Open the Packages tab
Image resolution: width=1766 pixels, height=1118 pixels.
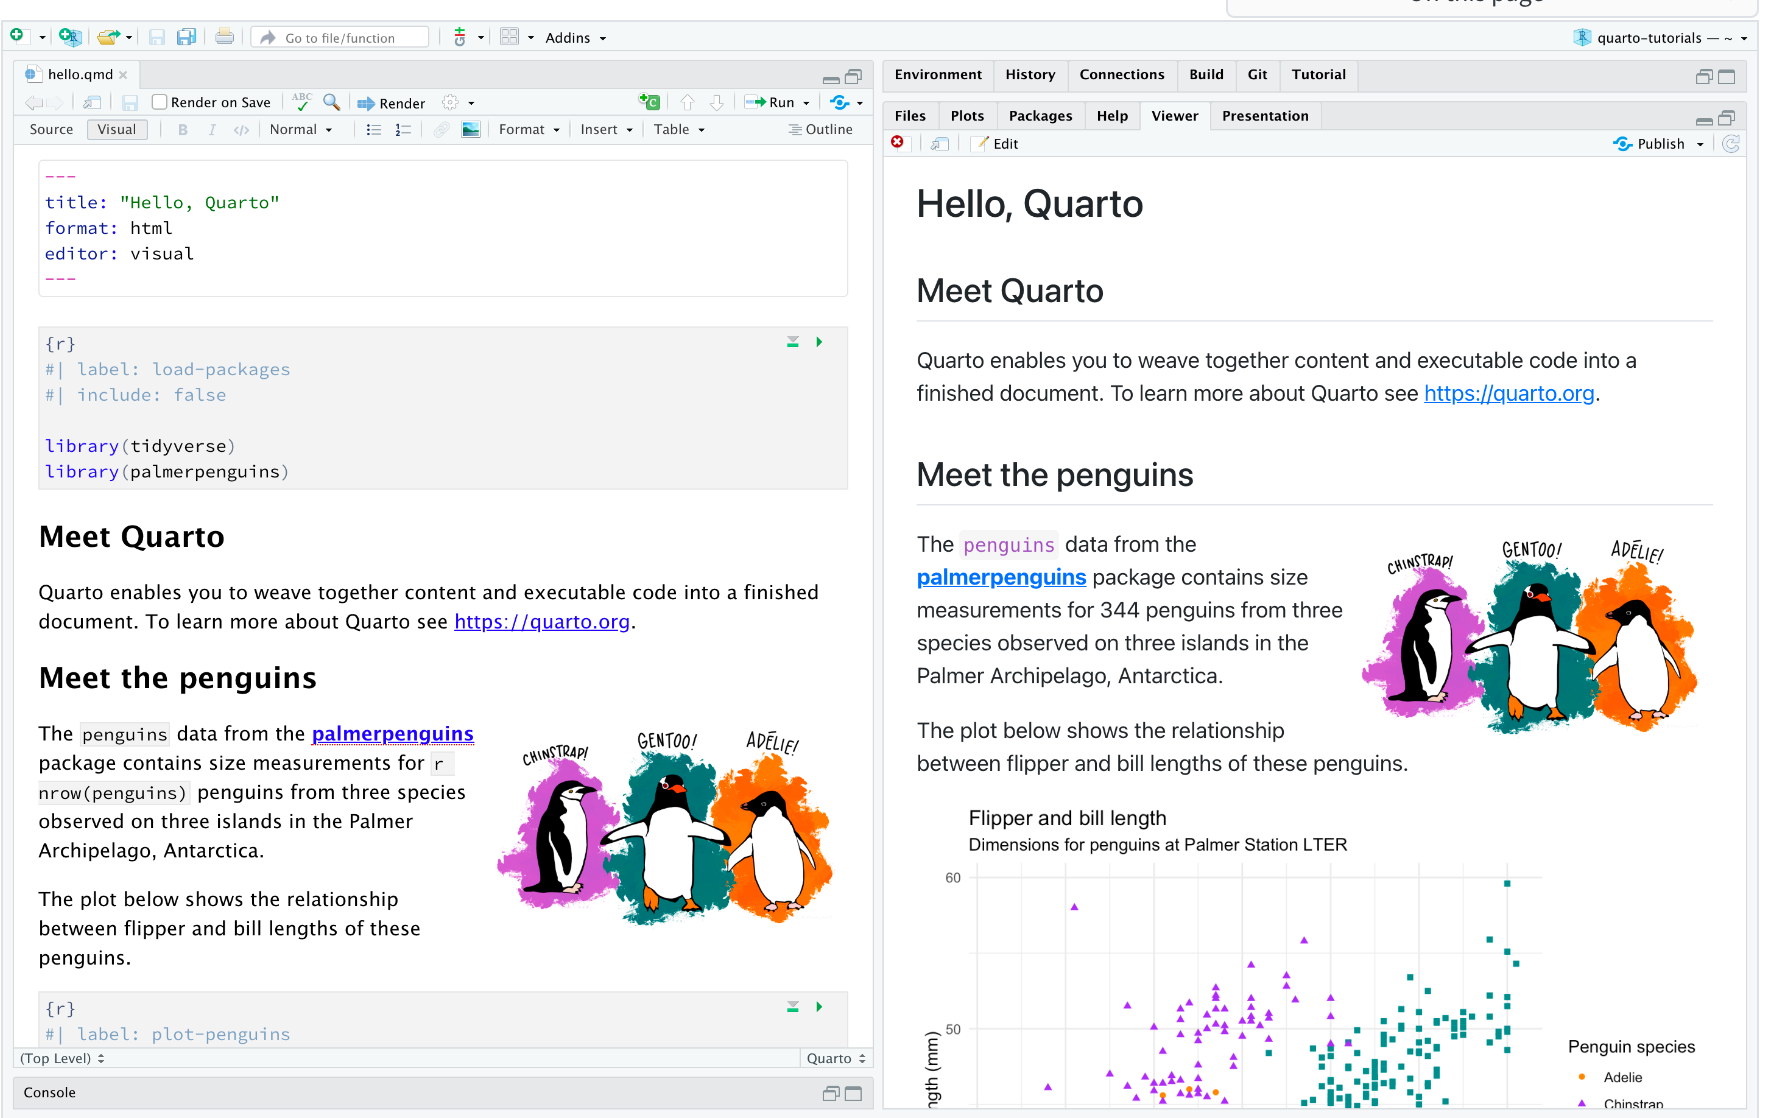pos(1040,116)
